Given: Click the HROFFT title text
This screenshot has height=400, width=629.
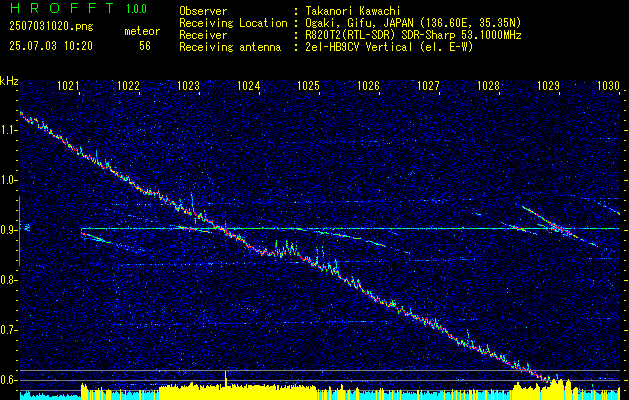Looking at the screenshot, I should (x=61, y=8).
